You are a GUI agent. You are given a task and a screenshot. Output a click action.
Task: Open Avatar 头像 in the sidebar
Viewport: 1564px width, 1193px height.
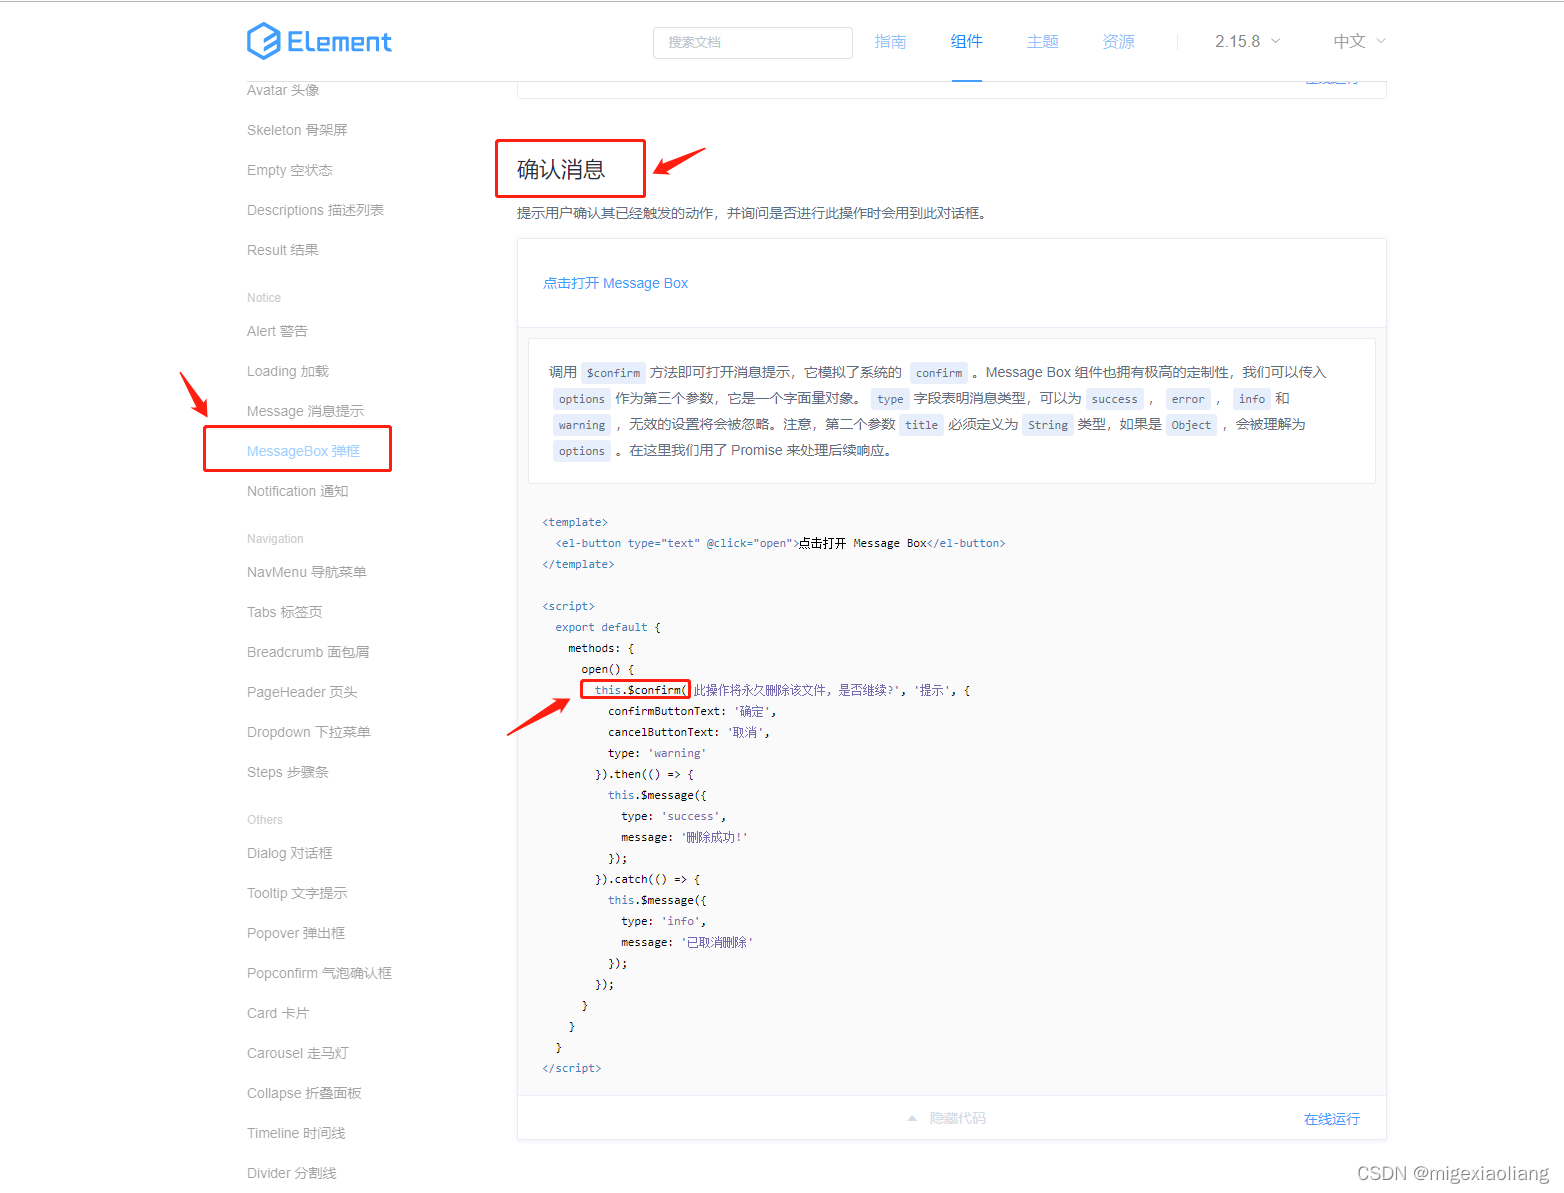click(283, 90)
